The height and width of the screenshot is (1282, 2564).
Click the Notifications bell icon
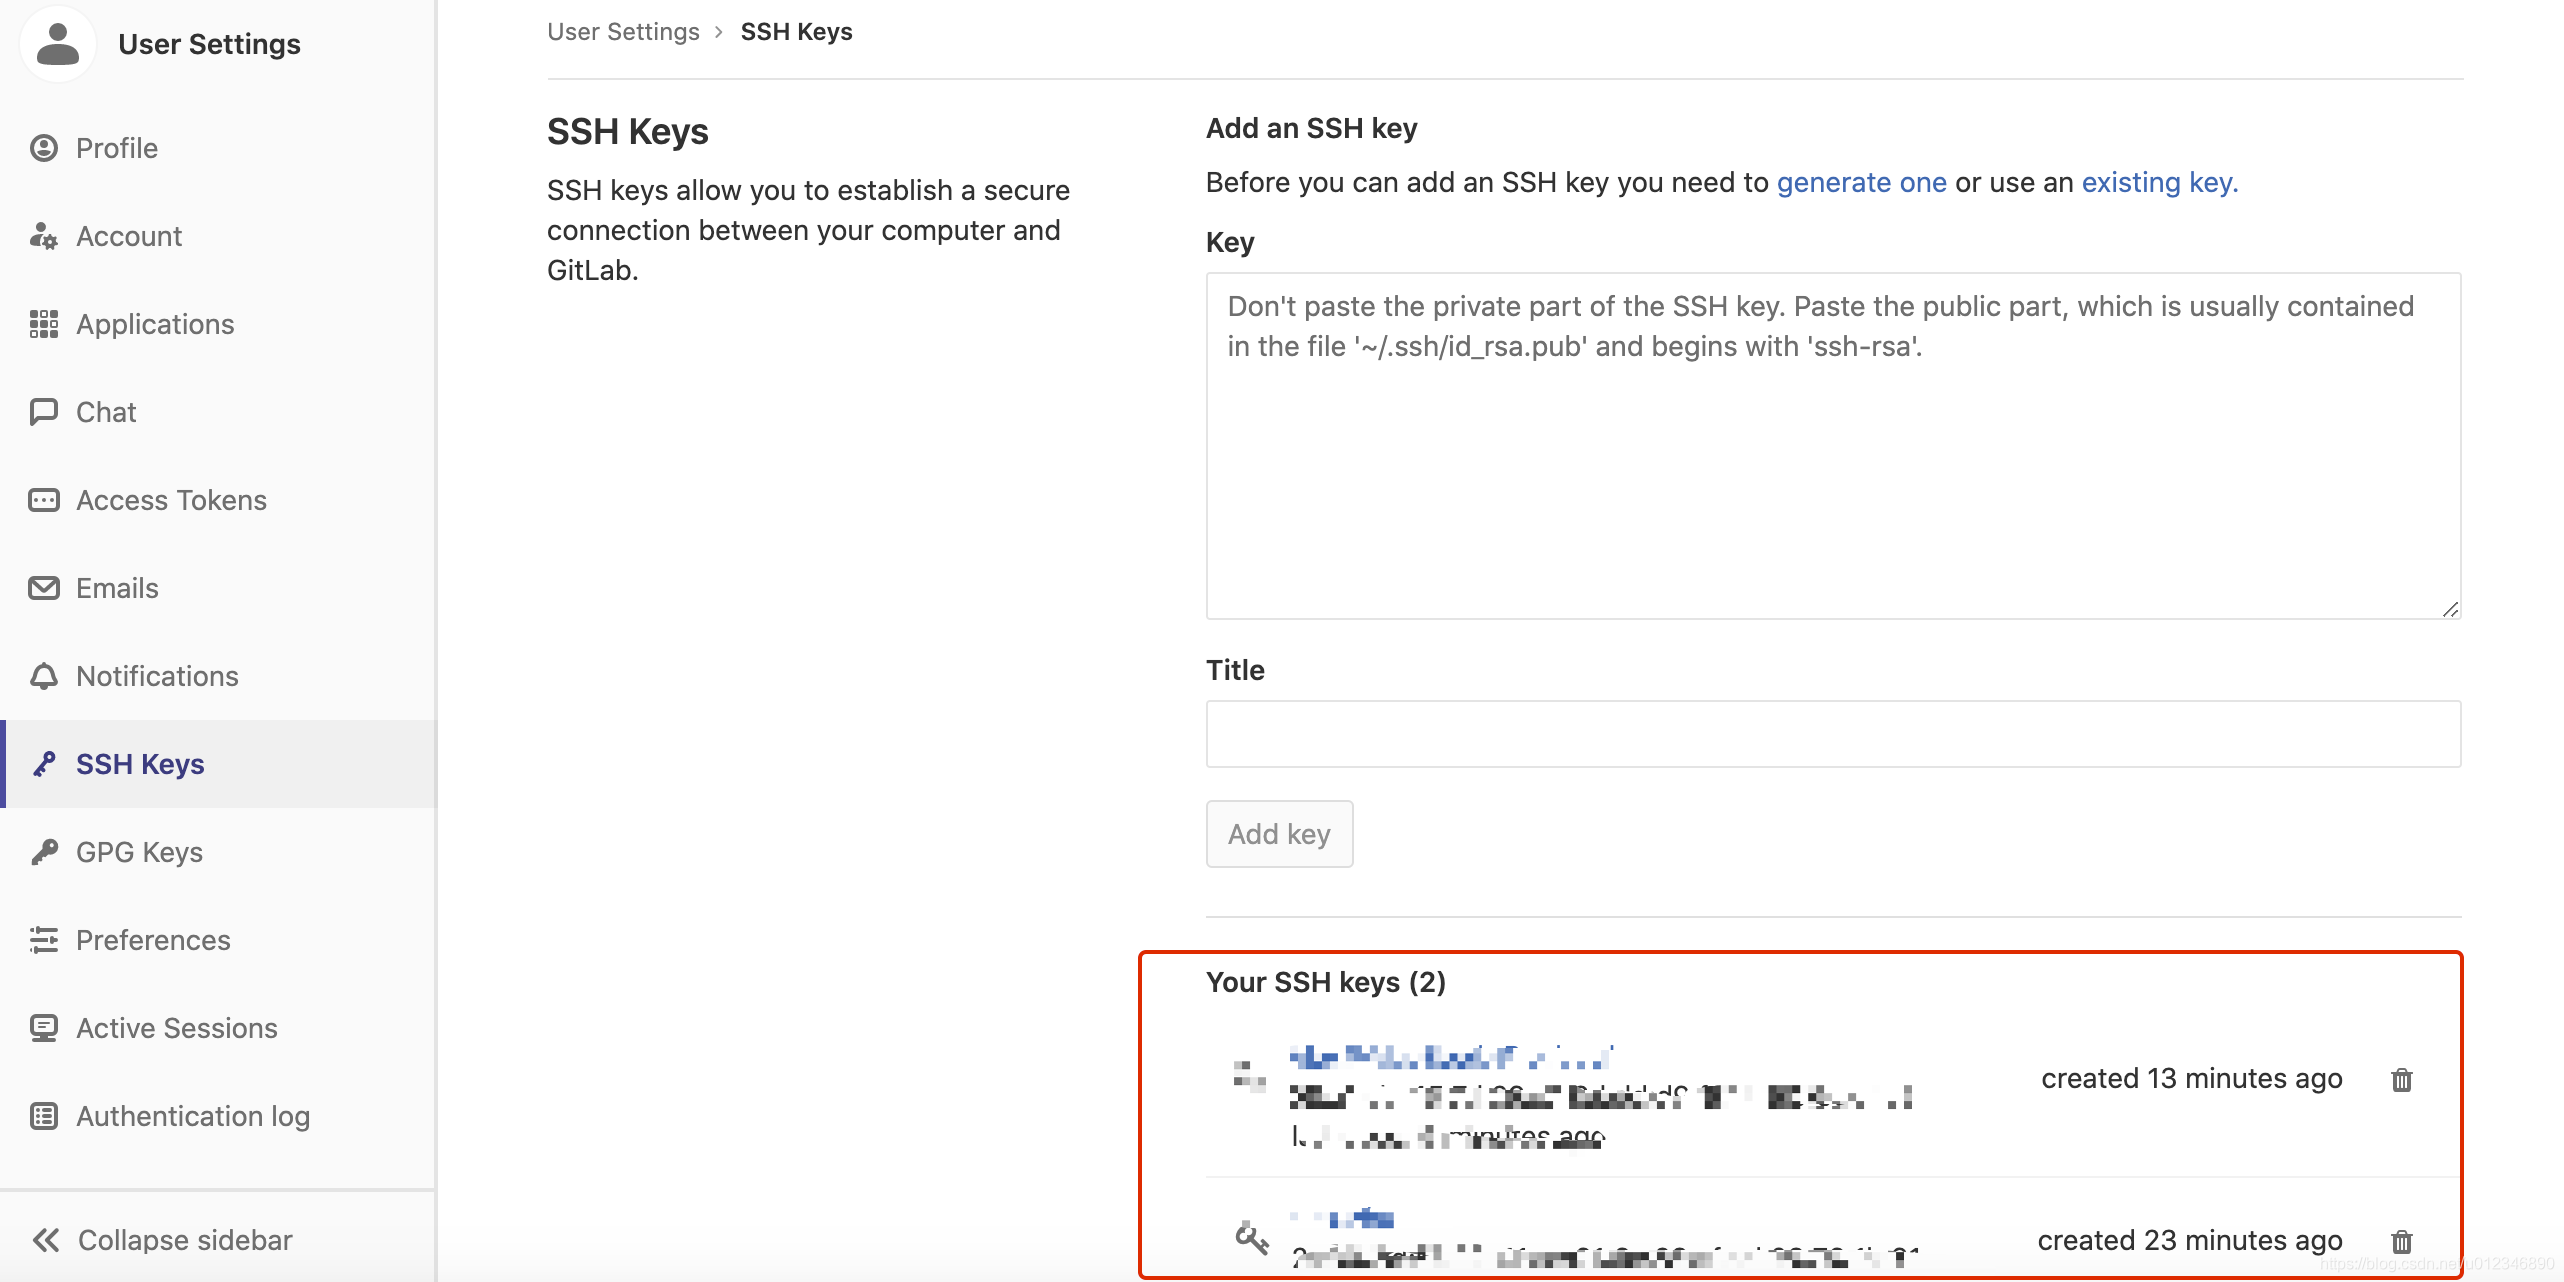point(44,676)
